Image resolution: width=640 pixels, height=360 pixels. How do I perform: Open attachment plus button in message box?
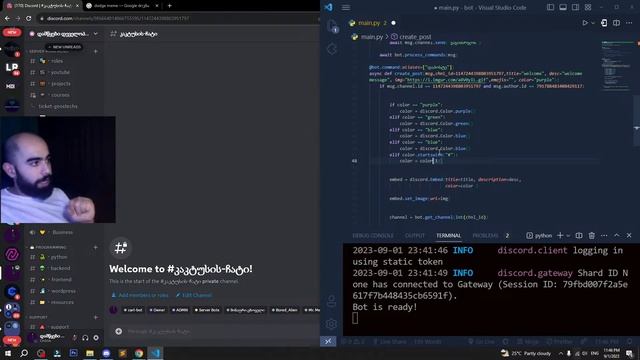click(118, 331)
